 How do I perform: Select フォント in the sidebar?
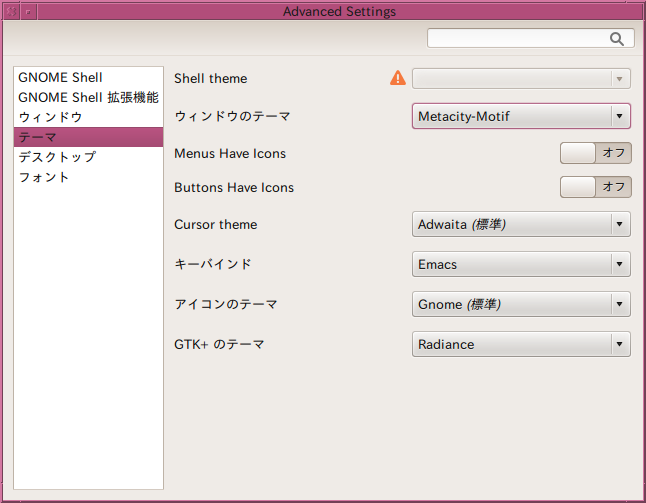[89, 177]
